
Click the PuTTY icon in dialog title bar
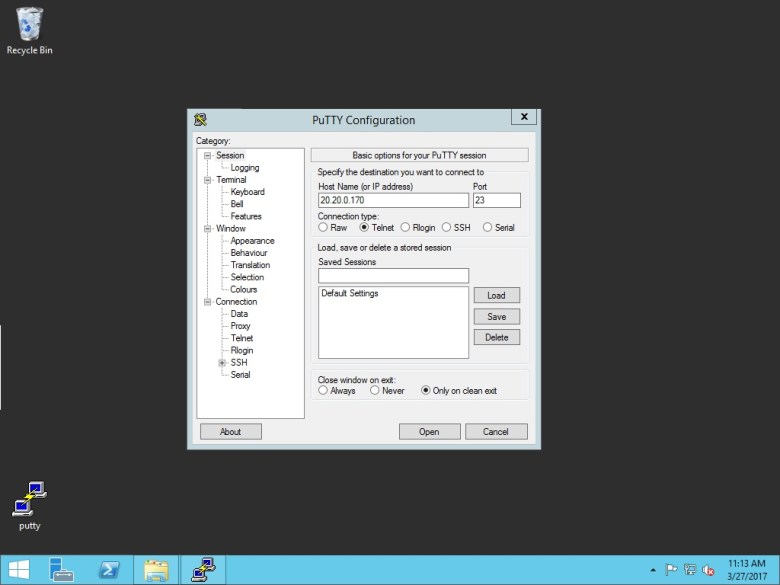click(x=200, y=120)
